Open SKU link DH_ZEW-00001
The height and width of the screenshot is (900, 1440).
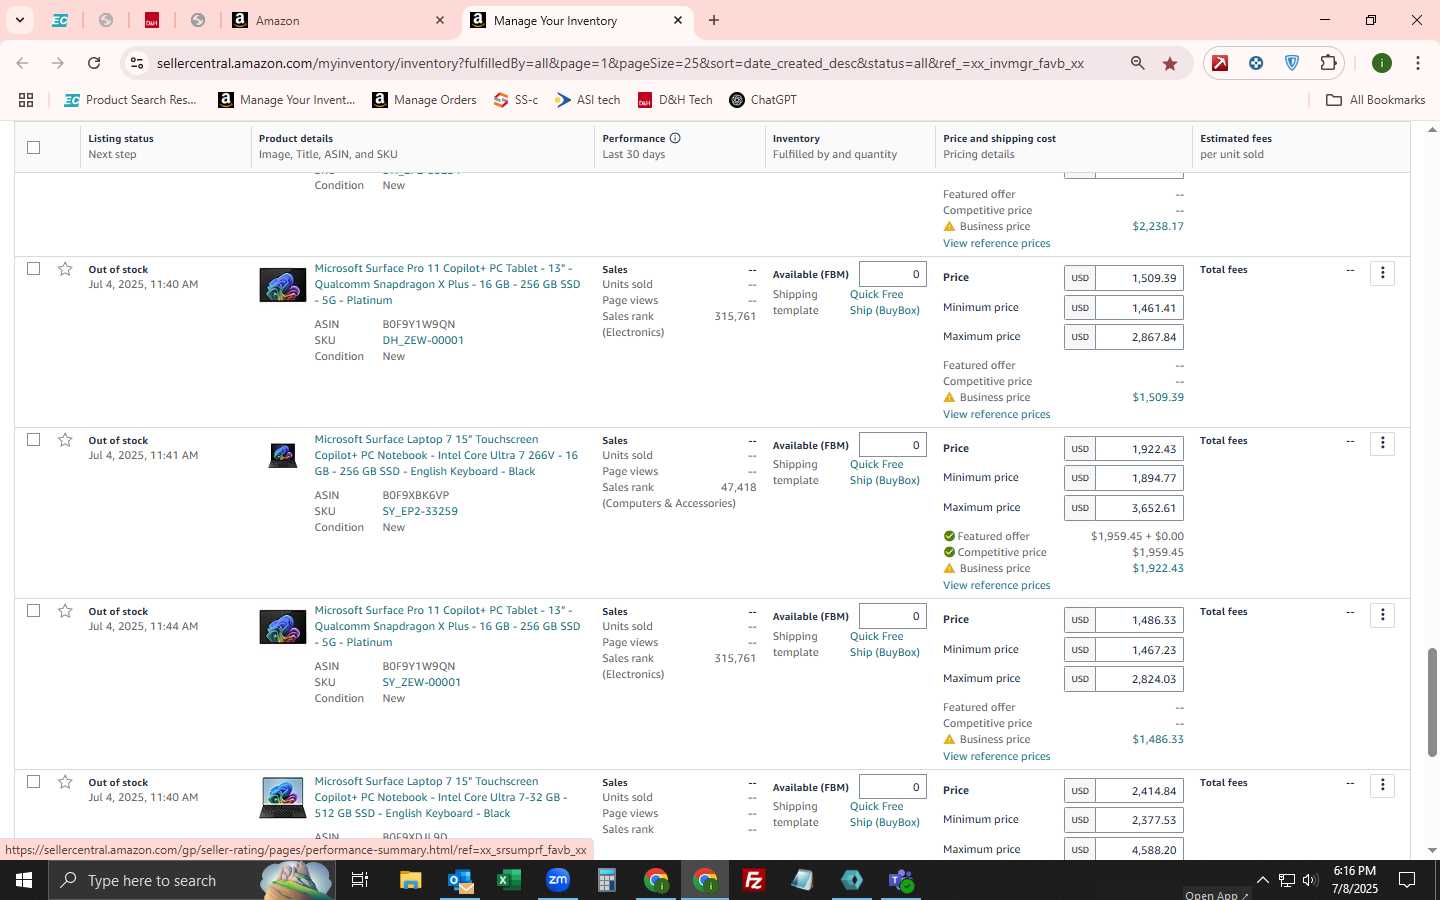coord(423,340)
